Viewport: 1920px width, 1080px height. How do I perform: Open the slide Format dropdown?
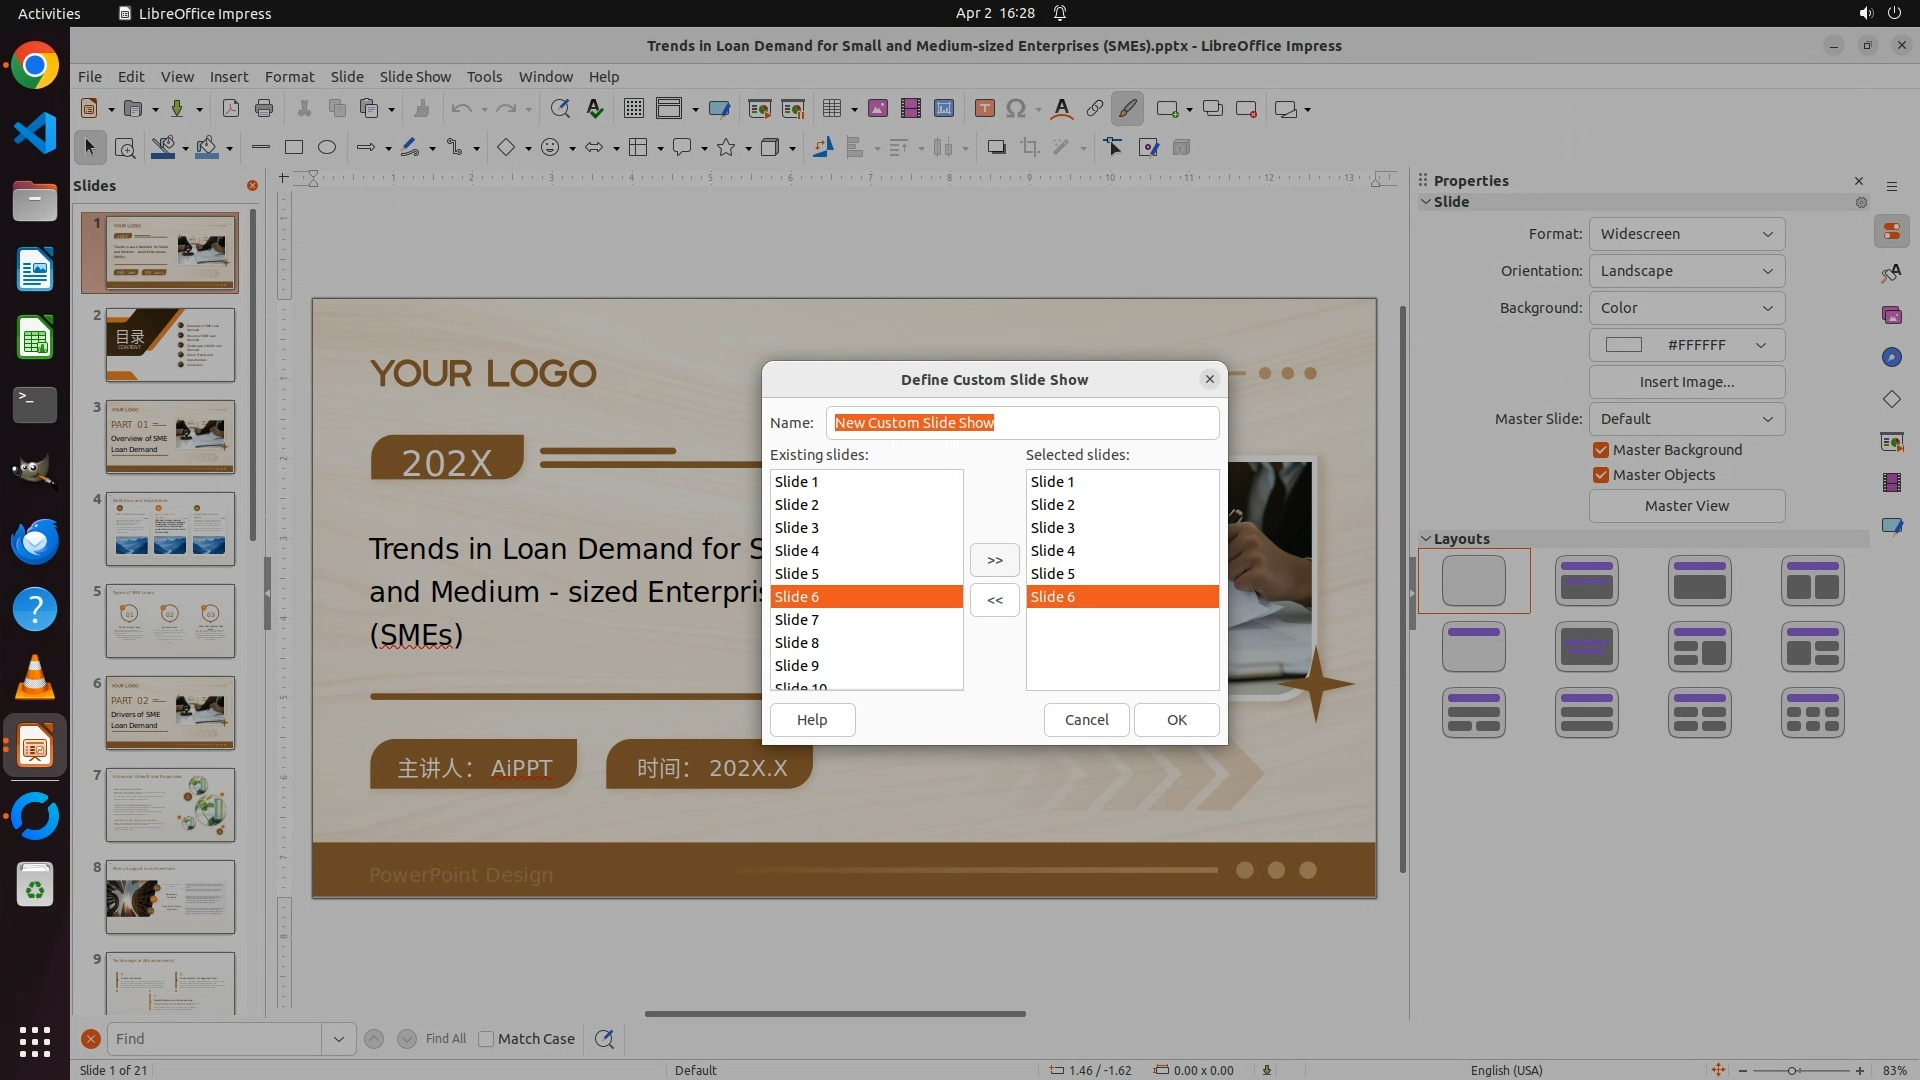1686,234
